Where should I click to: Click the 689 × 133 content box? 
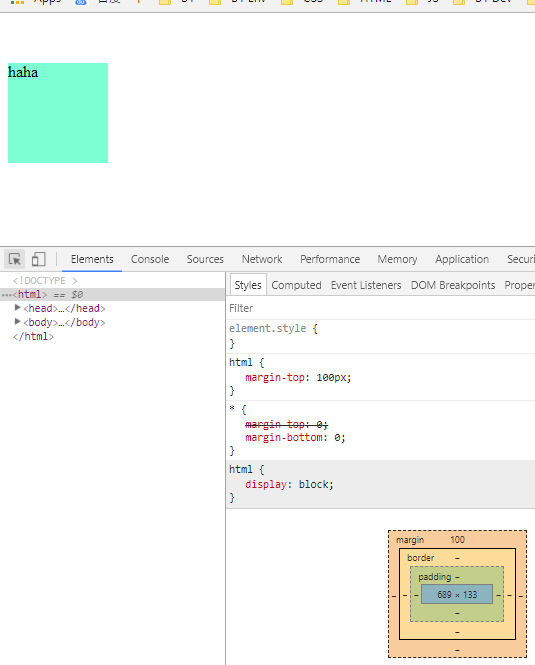pos(457,594)
